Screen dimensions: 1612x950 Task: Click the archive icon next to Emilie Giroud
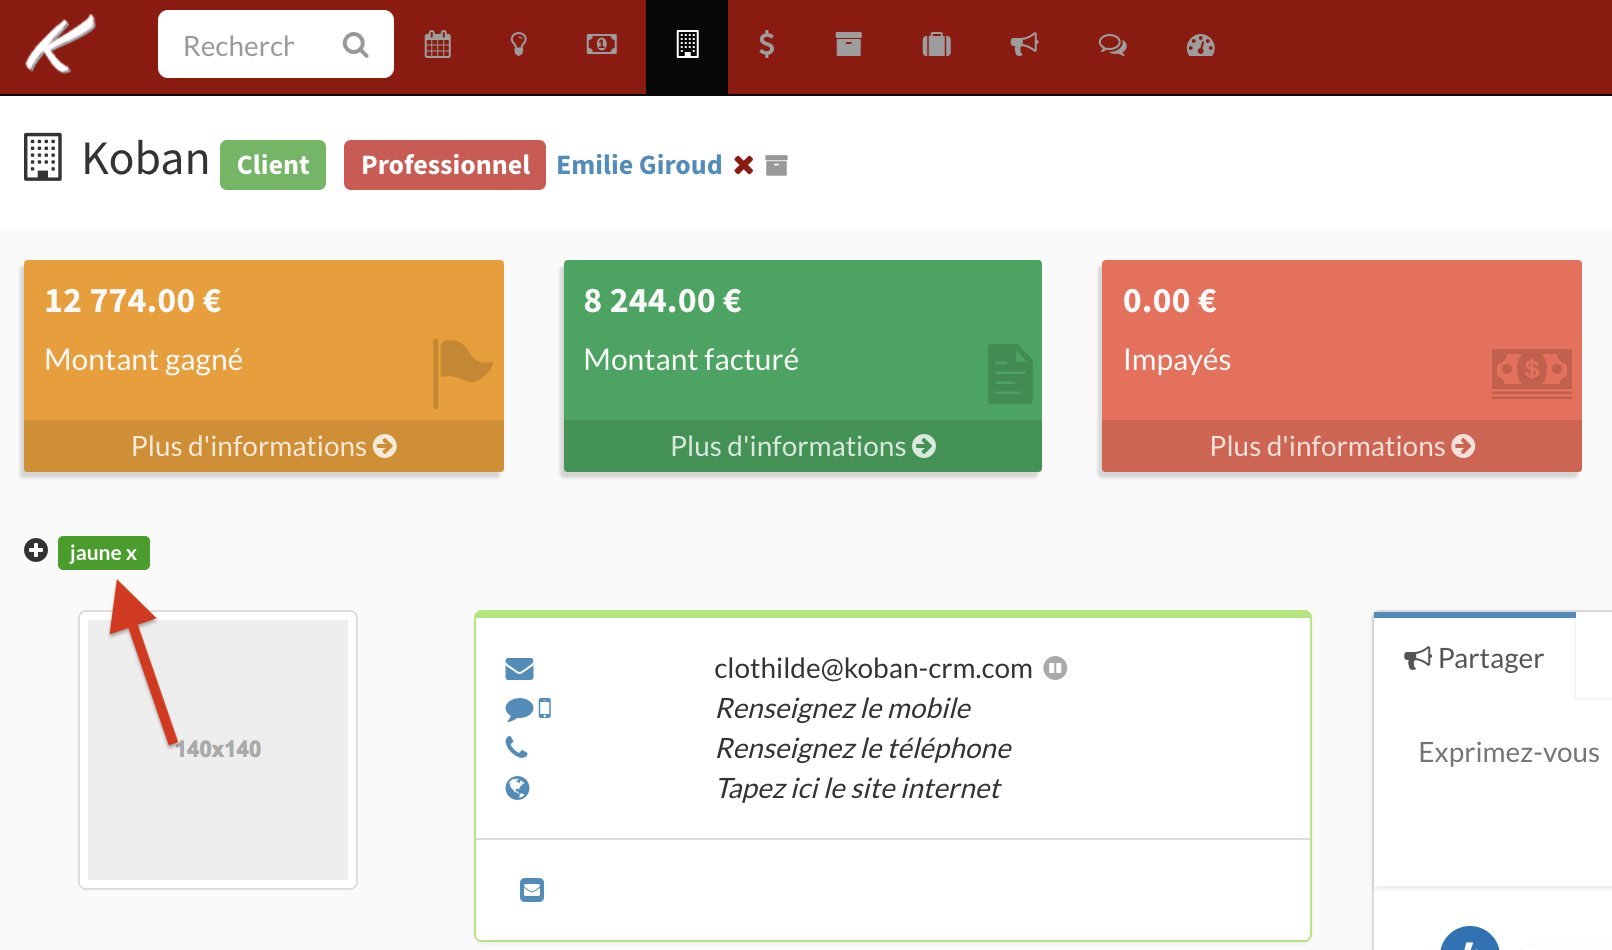[777, 165]
